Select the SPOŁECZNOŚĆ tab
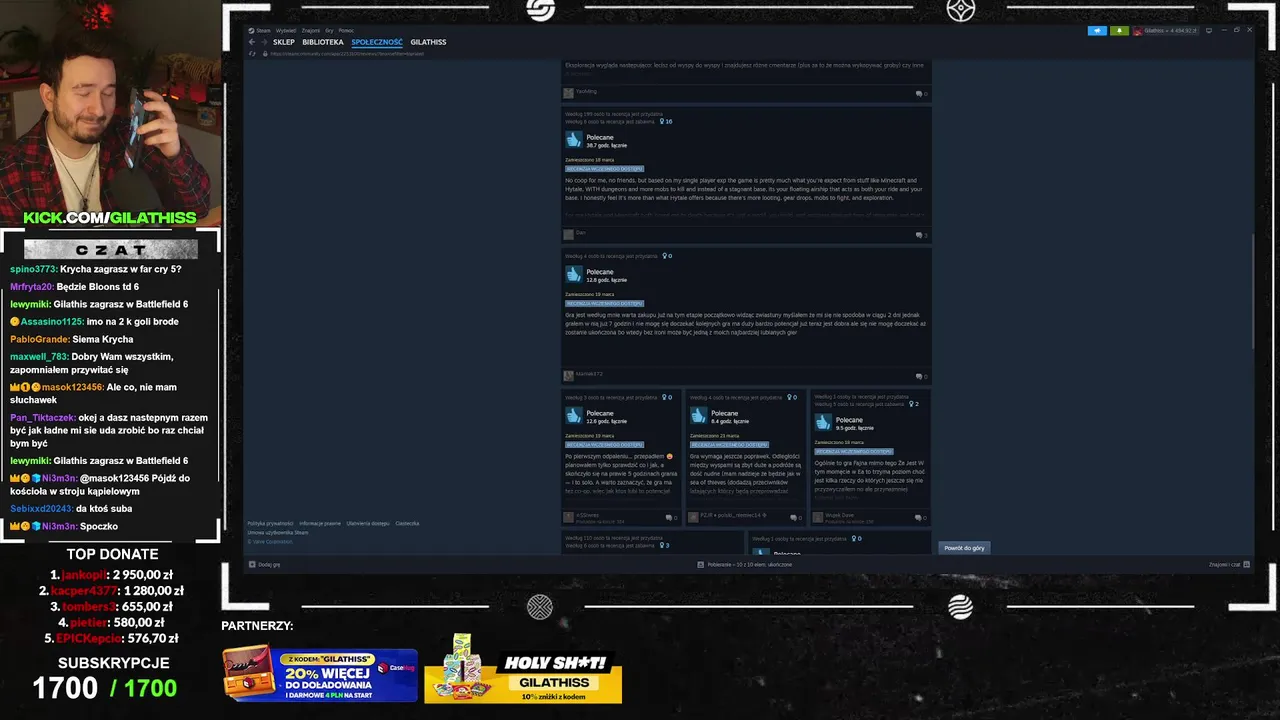 click(377, 42)
